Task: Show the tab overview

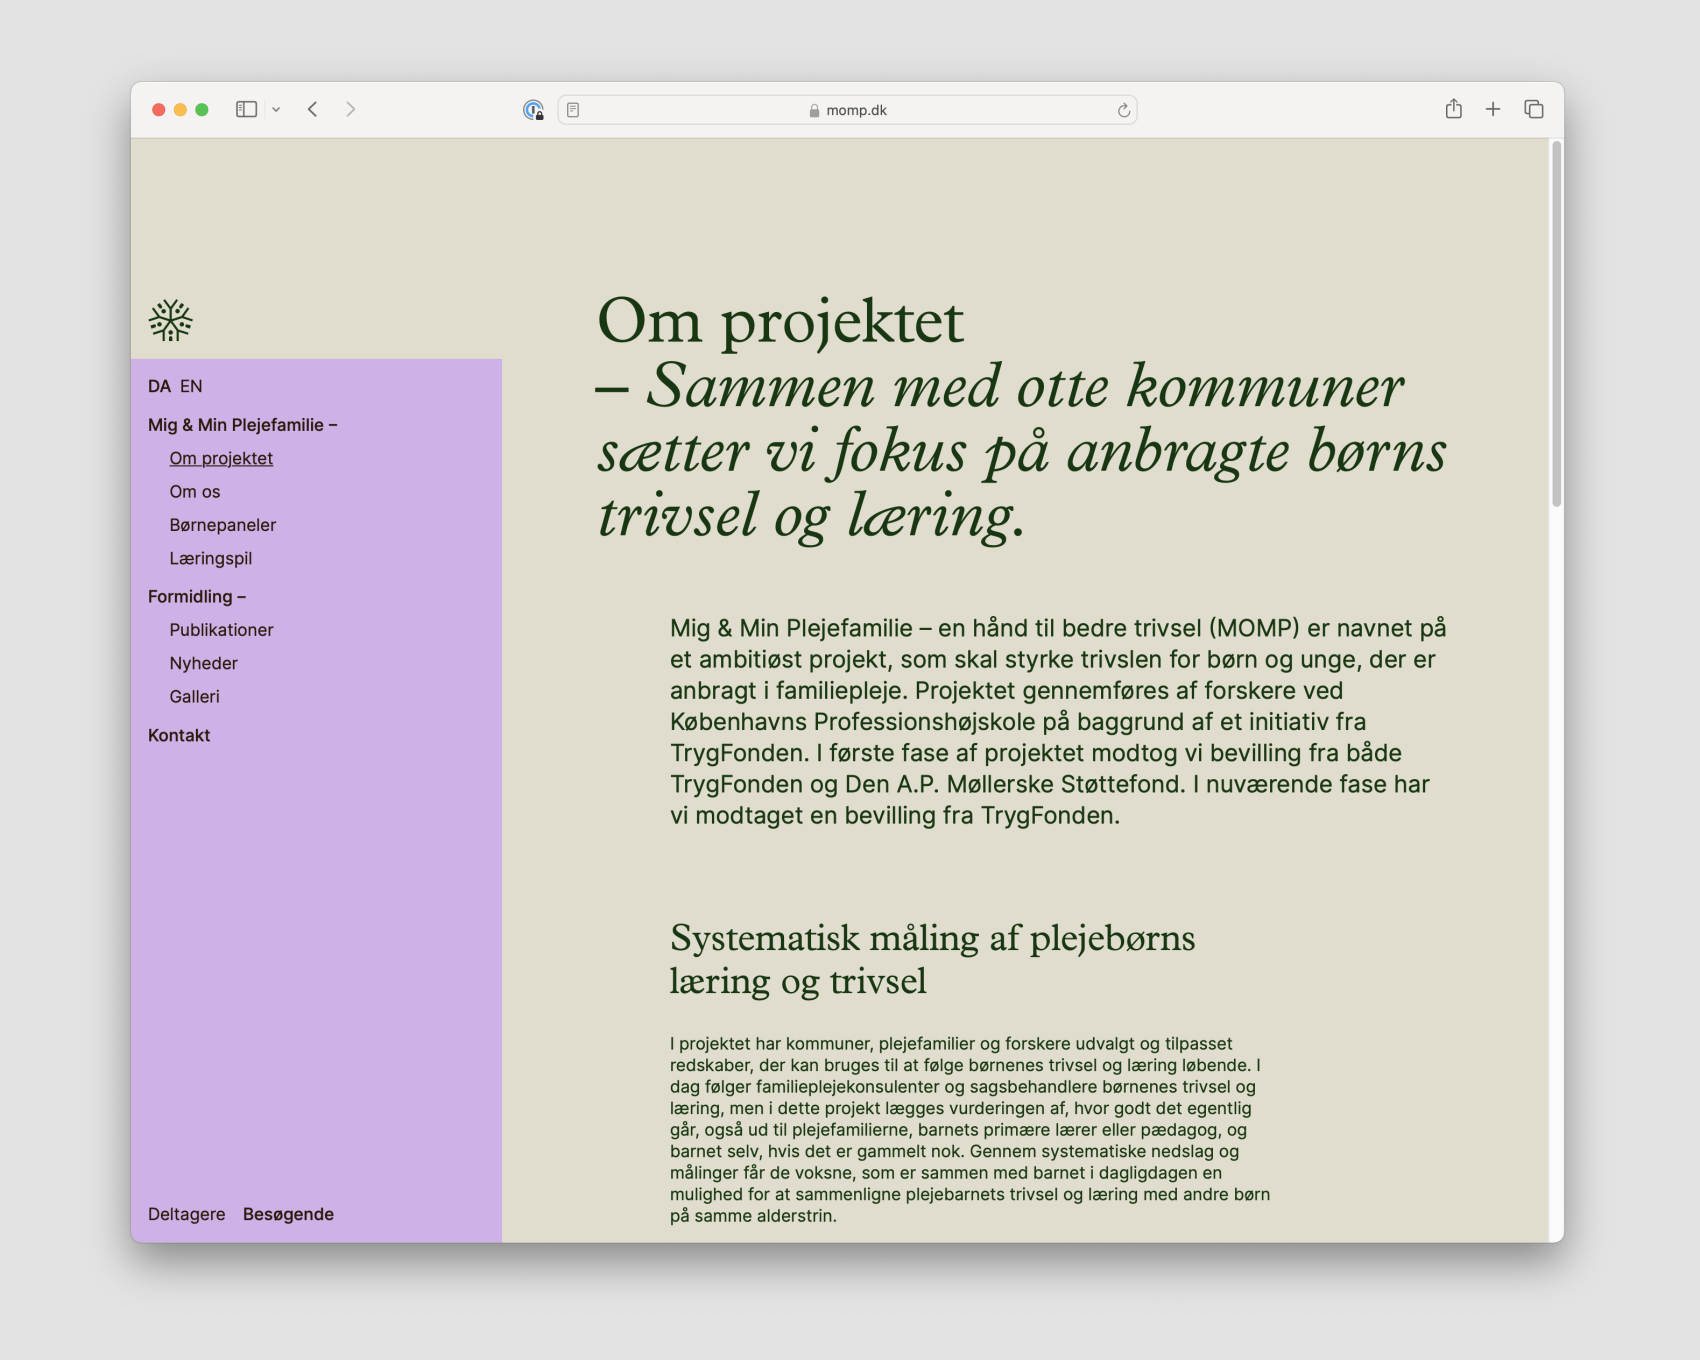Action: (x=1533, y=109)
